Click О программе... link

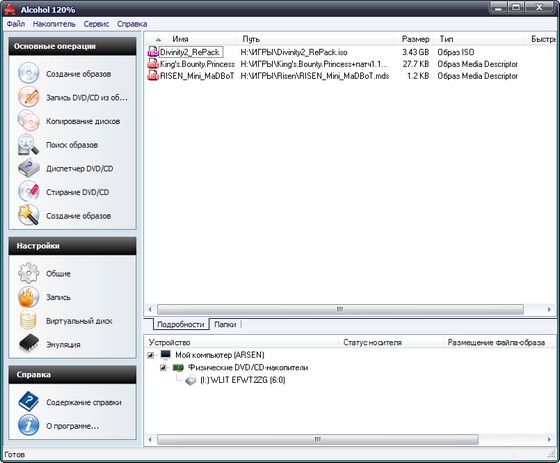coord(72,426)
